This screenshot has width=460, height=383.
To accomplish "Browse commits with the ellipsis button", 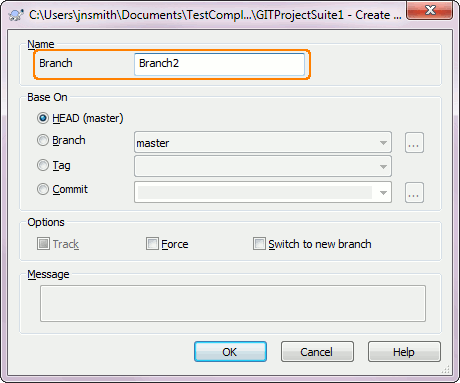I will pyautogui.click(x=414, y=192).
